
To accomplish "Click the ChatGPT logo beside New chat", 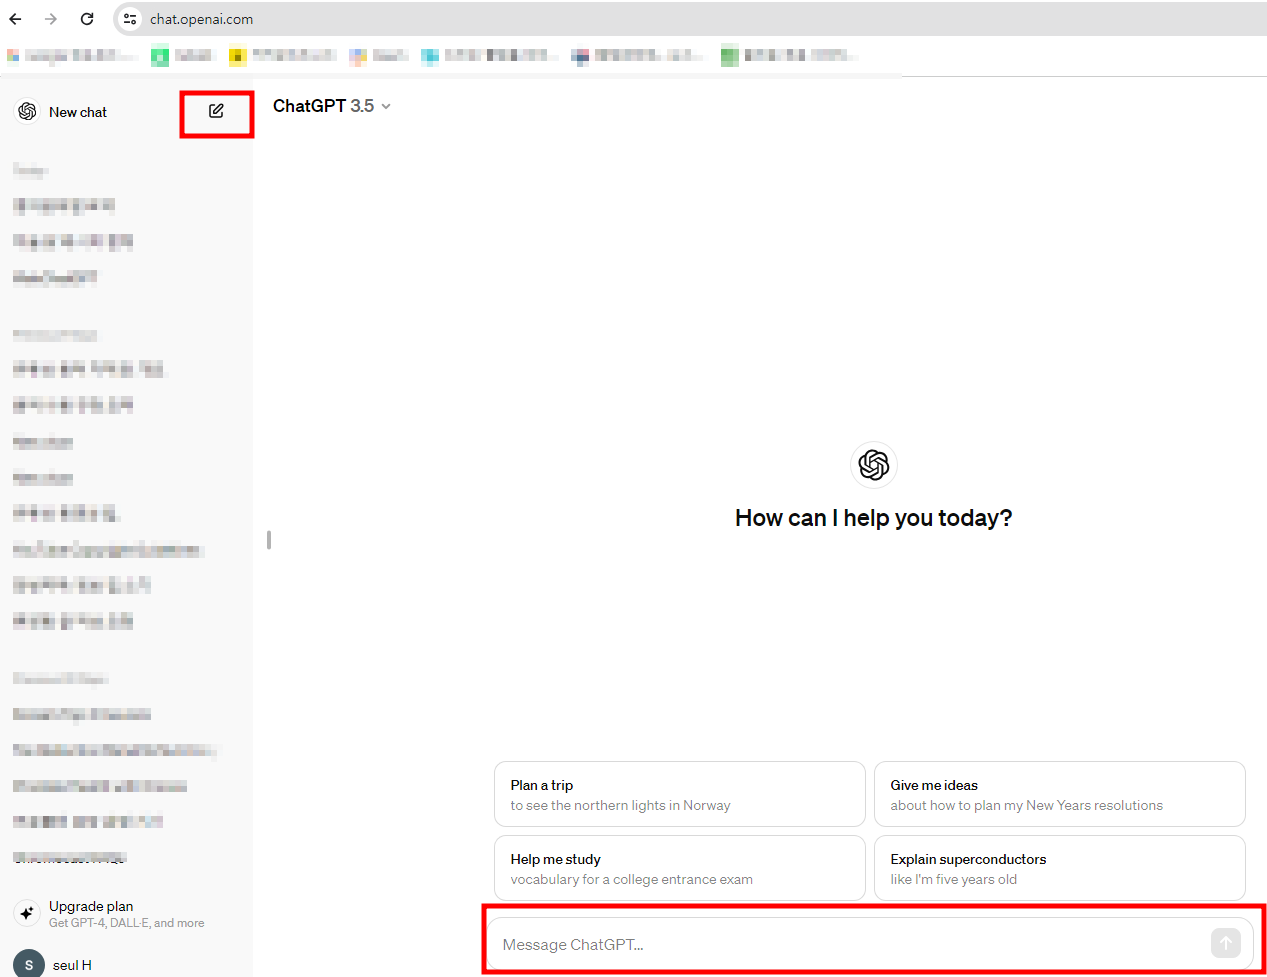I will [x=28, y=111].
